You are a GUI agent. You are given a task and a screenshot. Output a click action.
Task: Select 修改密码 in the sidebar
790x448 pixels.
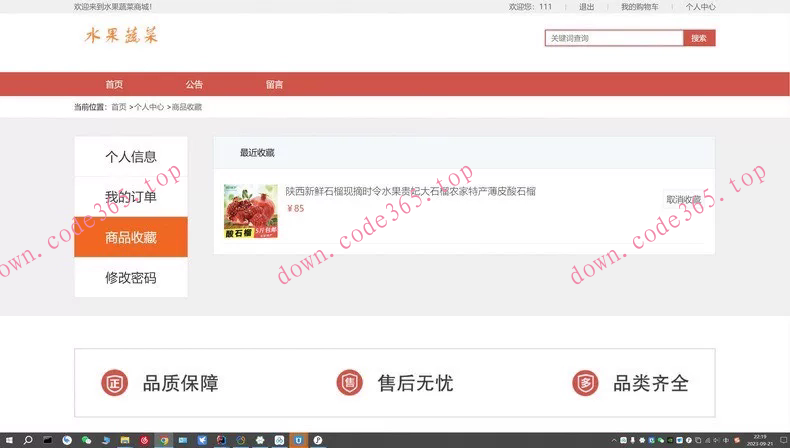coord(131,277)
